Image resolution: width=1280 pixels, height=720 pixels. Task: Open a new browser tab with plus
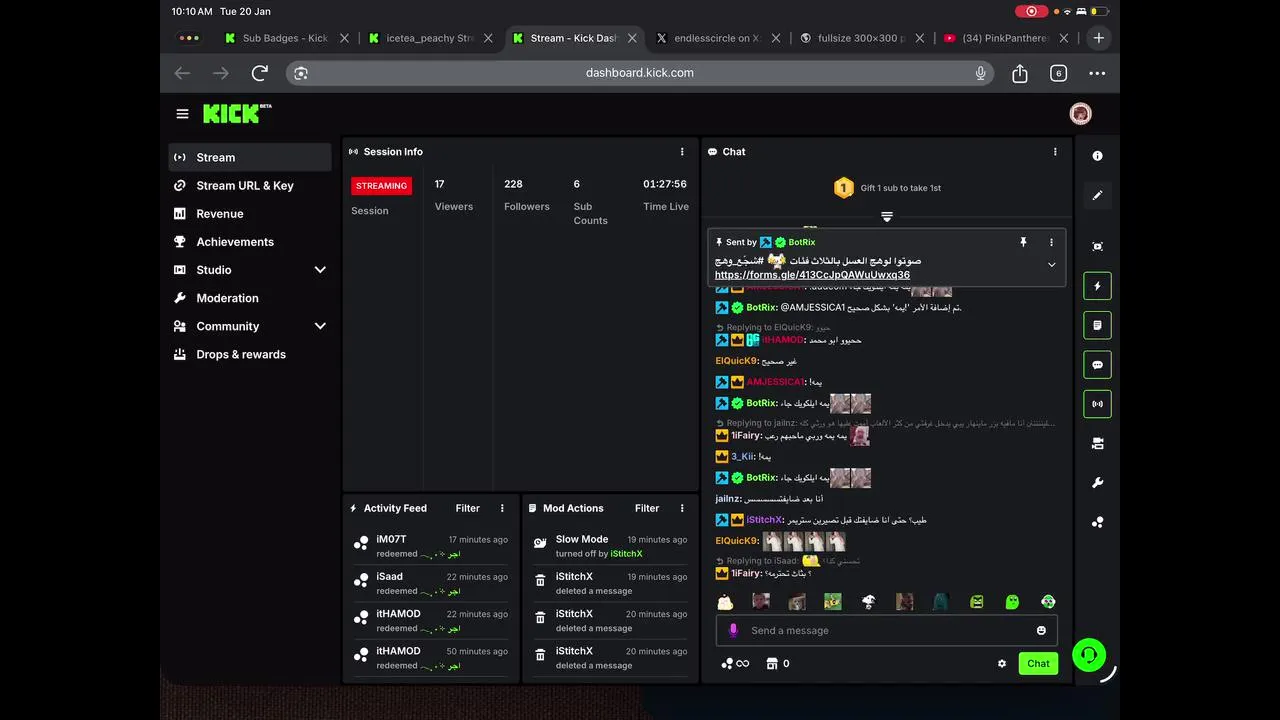(1098, 38)
